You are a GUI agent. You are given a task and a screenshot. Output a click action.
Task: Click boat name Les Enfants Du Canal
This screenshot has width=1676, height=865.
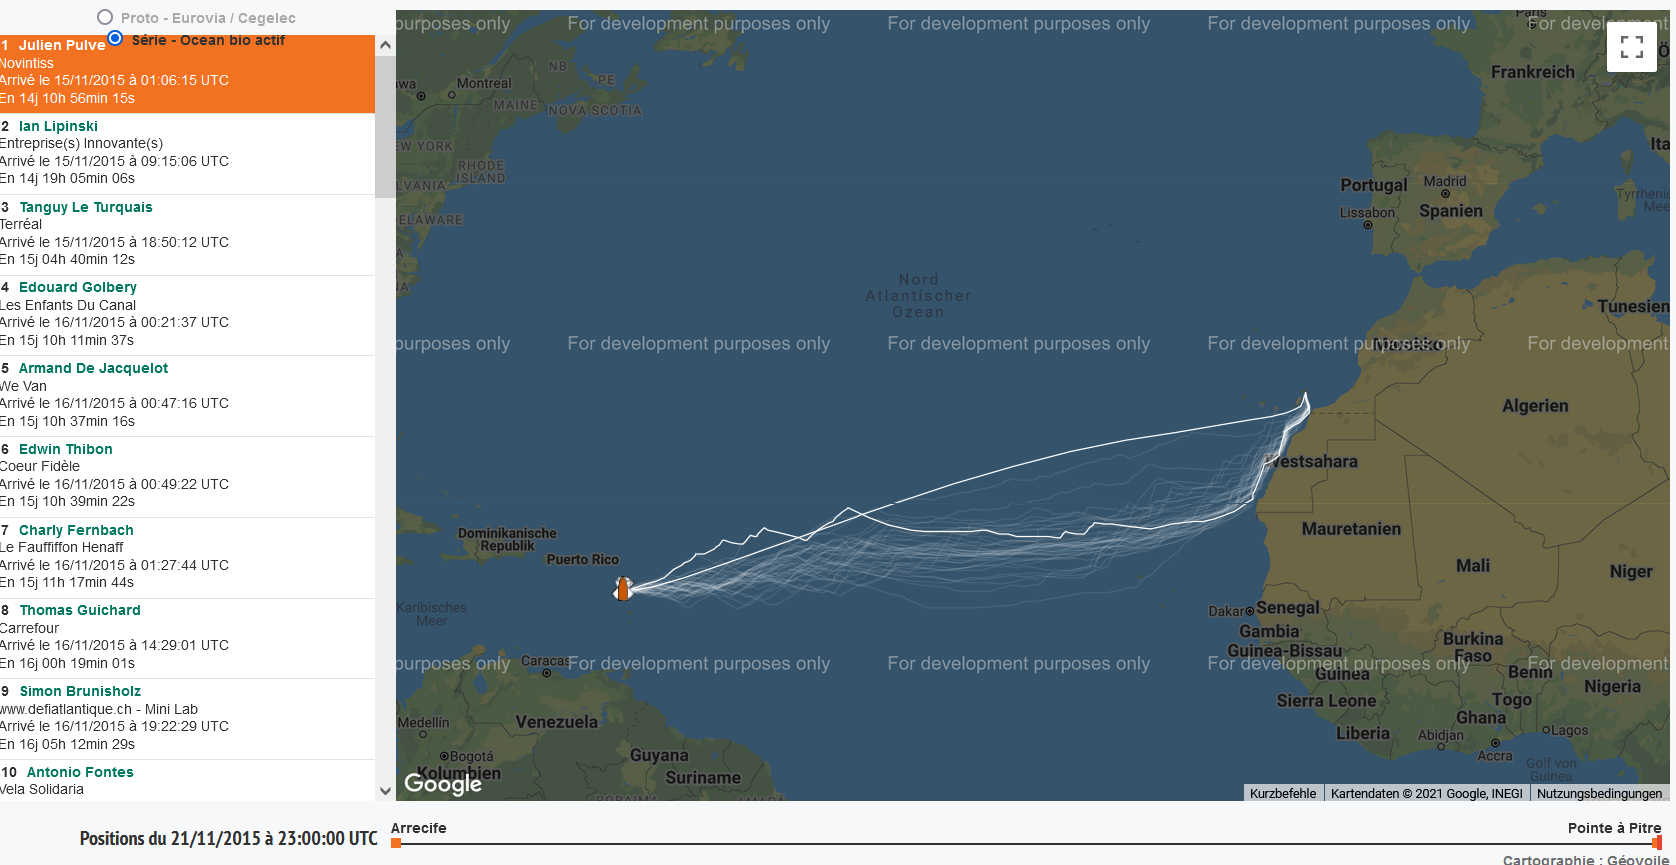click(68, 305)
